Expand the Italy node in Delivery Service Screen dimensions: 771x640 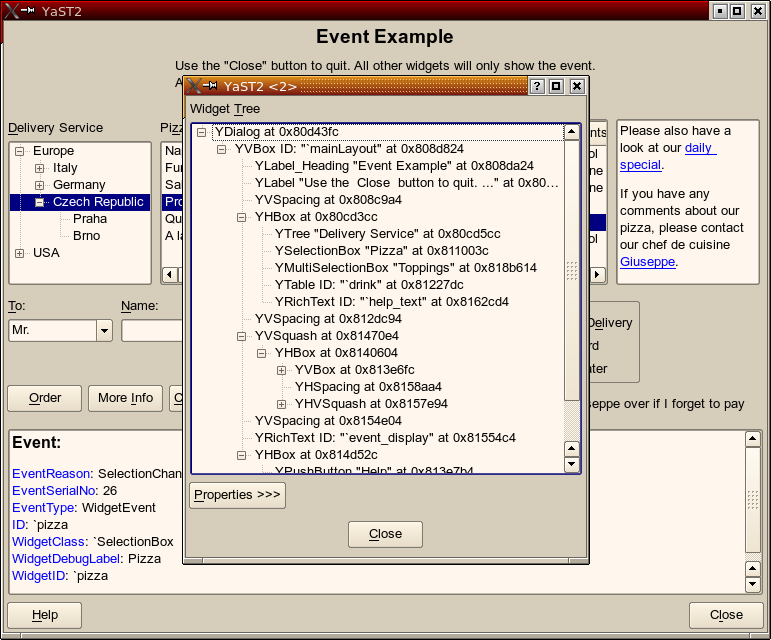coord(40,168)
